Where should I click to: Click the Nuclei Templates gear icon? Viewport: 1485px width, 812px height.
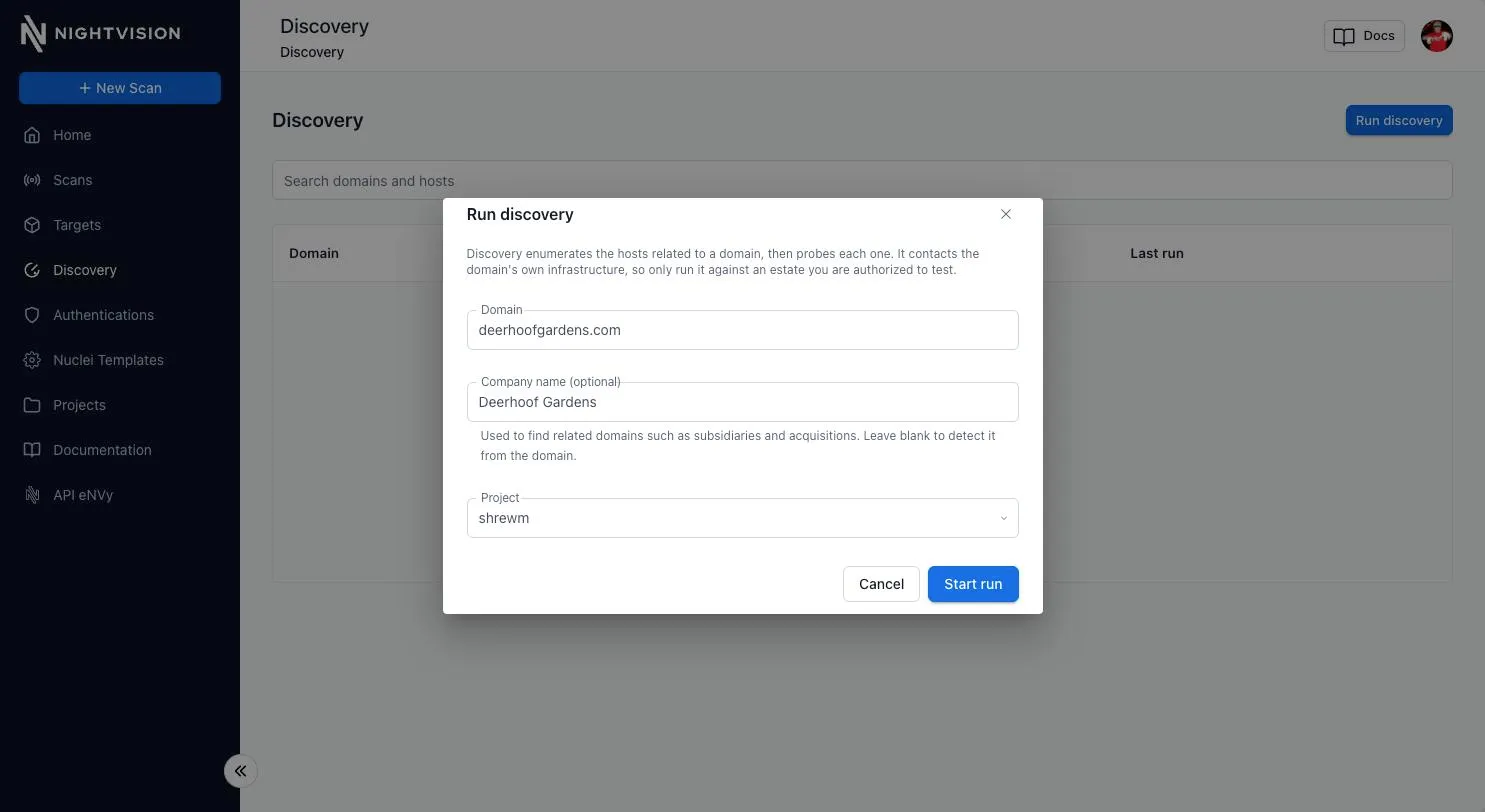(x=32, y=360)
